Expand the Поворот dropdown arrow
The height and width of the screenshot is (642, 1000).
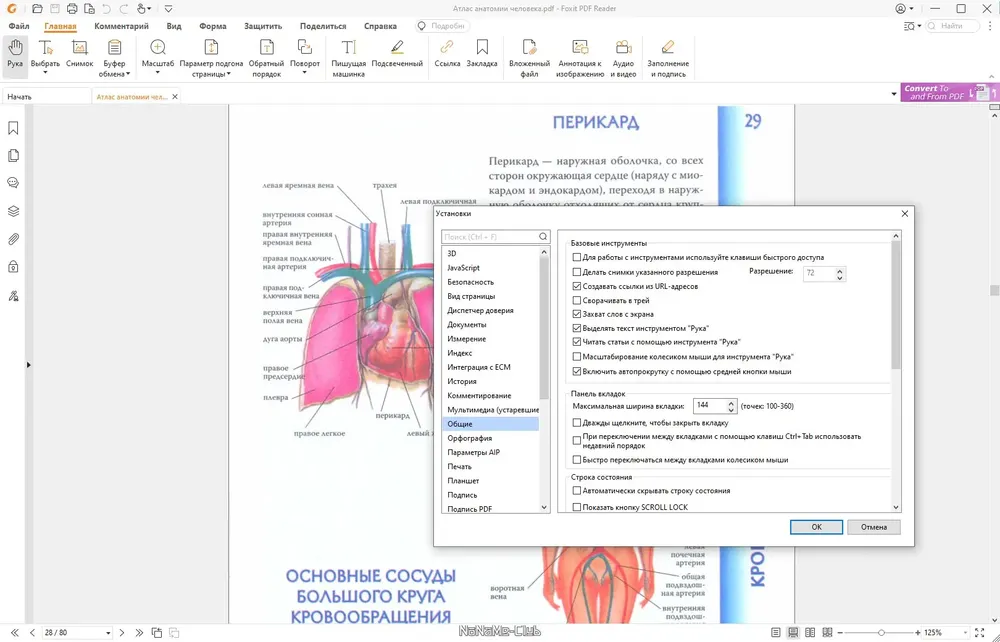point(305,73)
